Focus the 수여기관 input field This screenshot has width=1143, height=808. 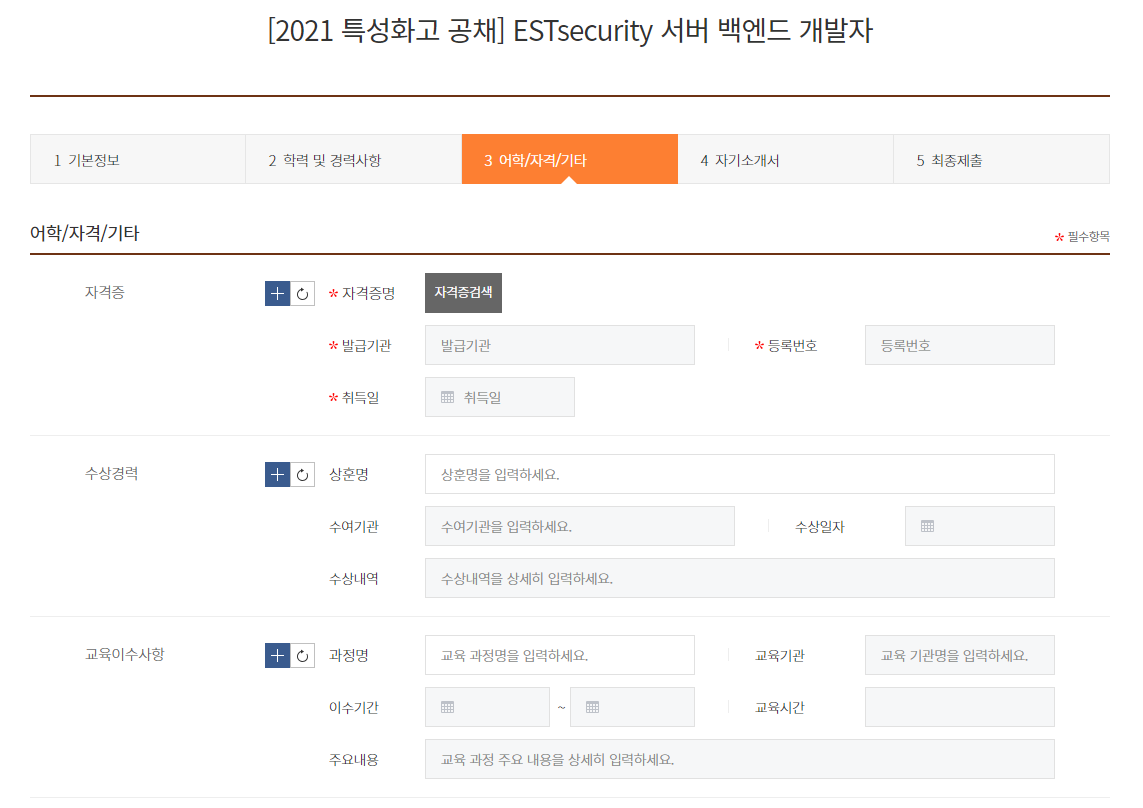click(x=580, y=527)
